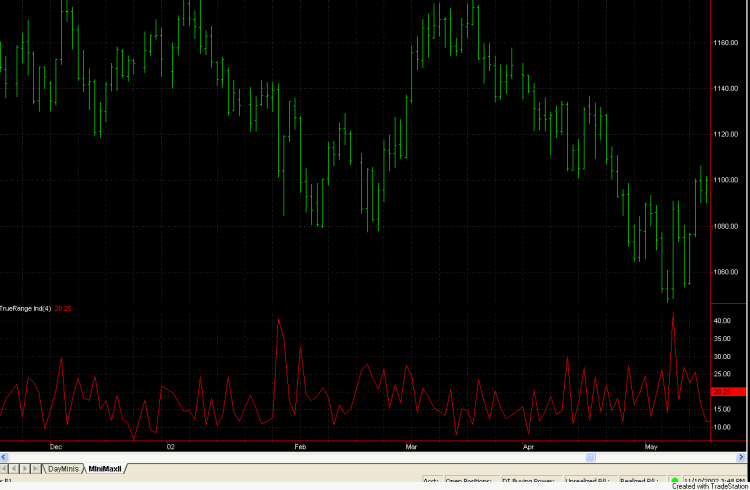Click the 1120.00 price axis label
Image resolution: width=750 pixels, height=490 pixels.
[x=726, y=134]
